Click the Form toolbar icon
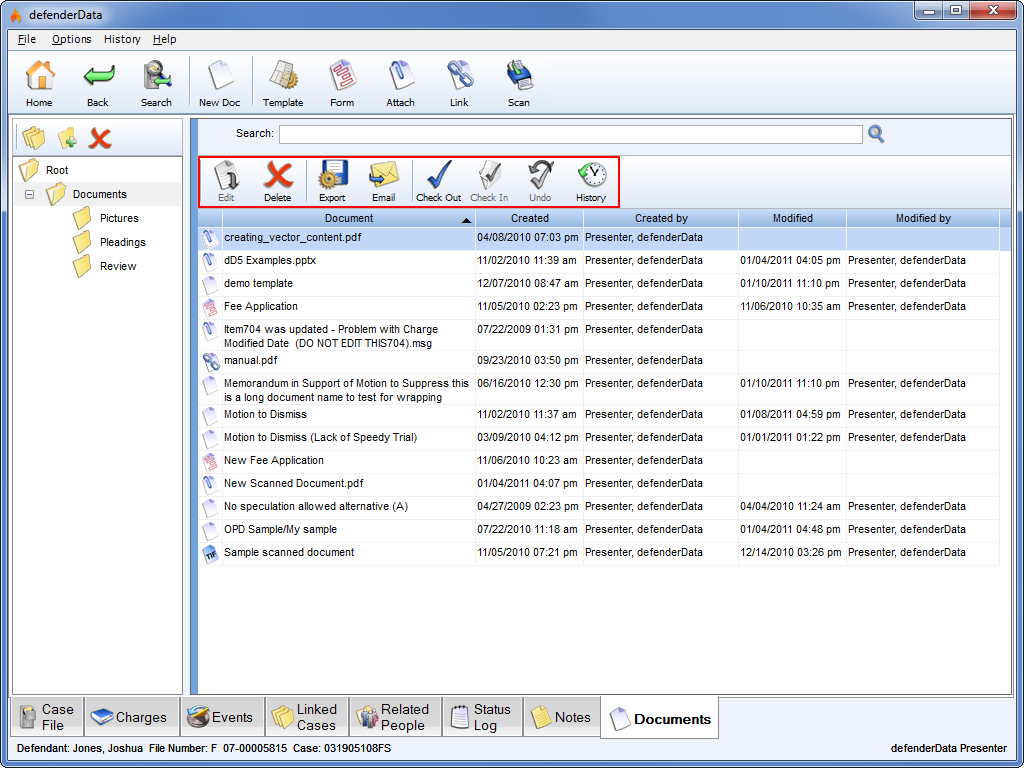 [342, 83]
